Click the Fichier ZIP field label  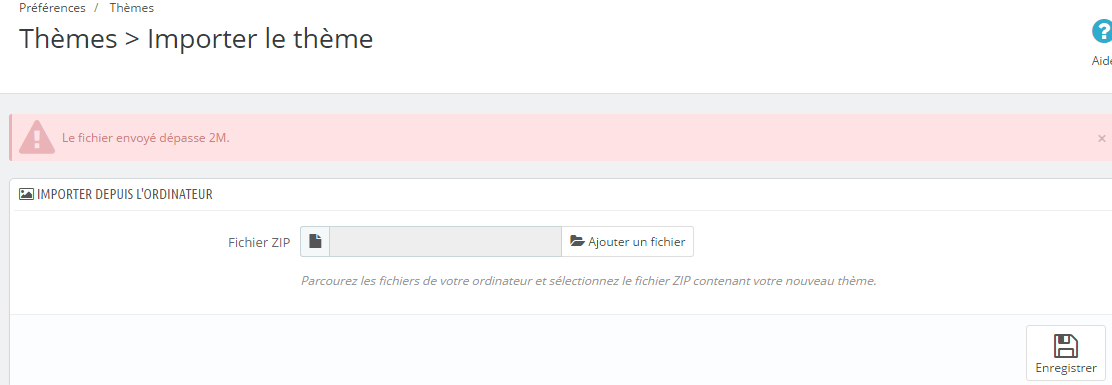(259, 242)
